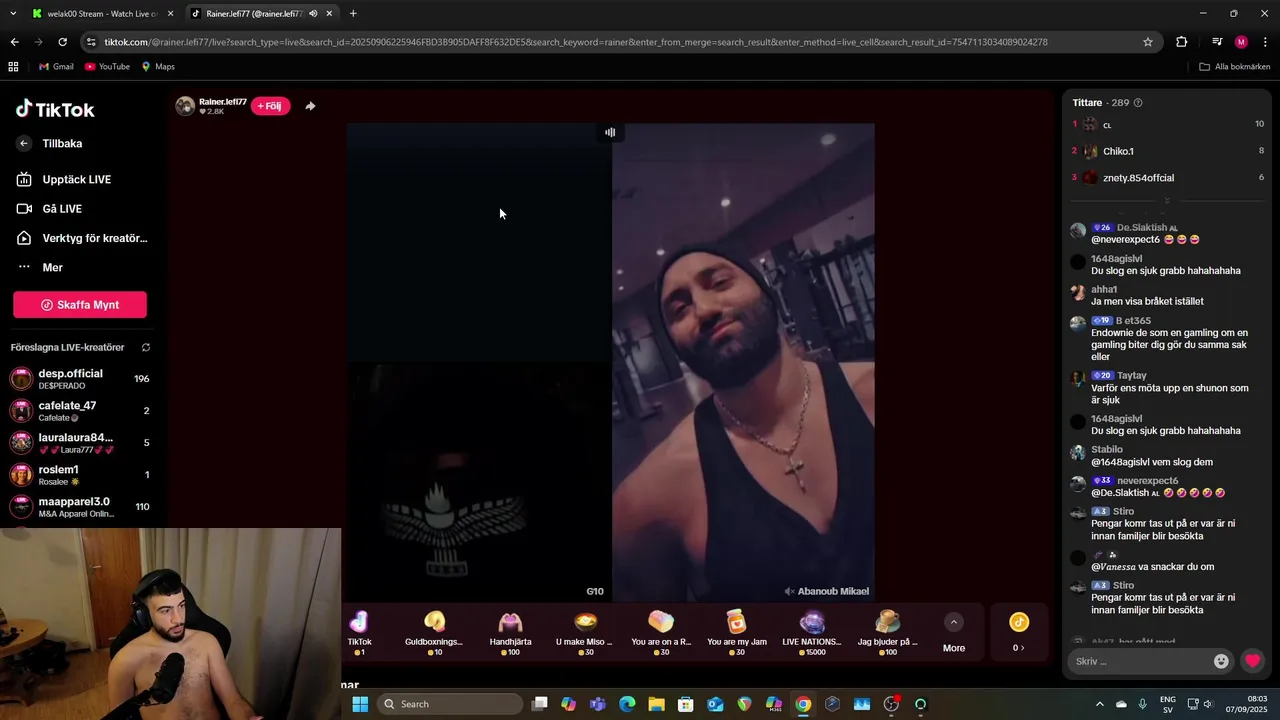
Task: Switch to the welak00 Stream browser tab
Action: [100, 13]
